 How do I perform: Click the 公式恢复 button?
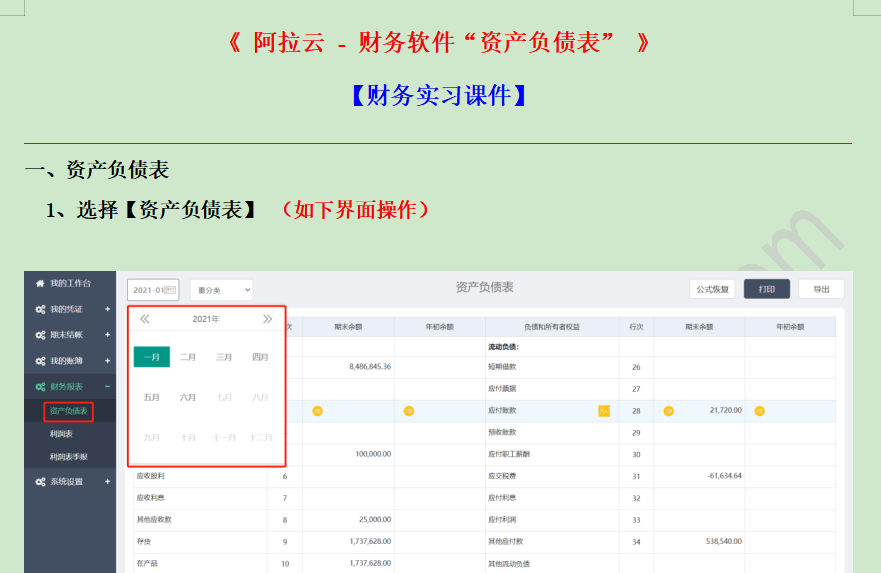pyautogui.click(x=712, y=289)
